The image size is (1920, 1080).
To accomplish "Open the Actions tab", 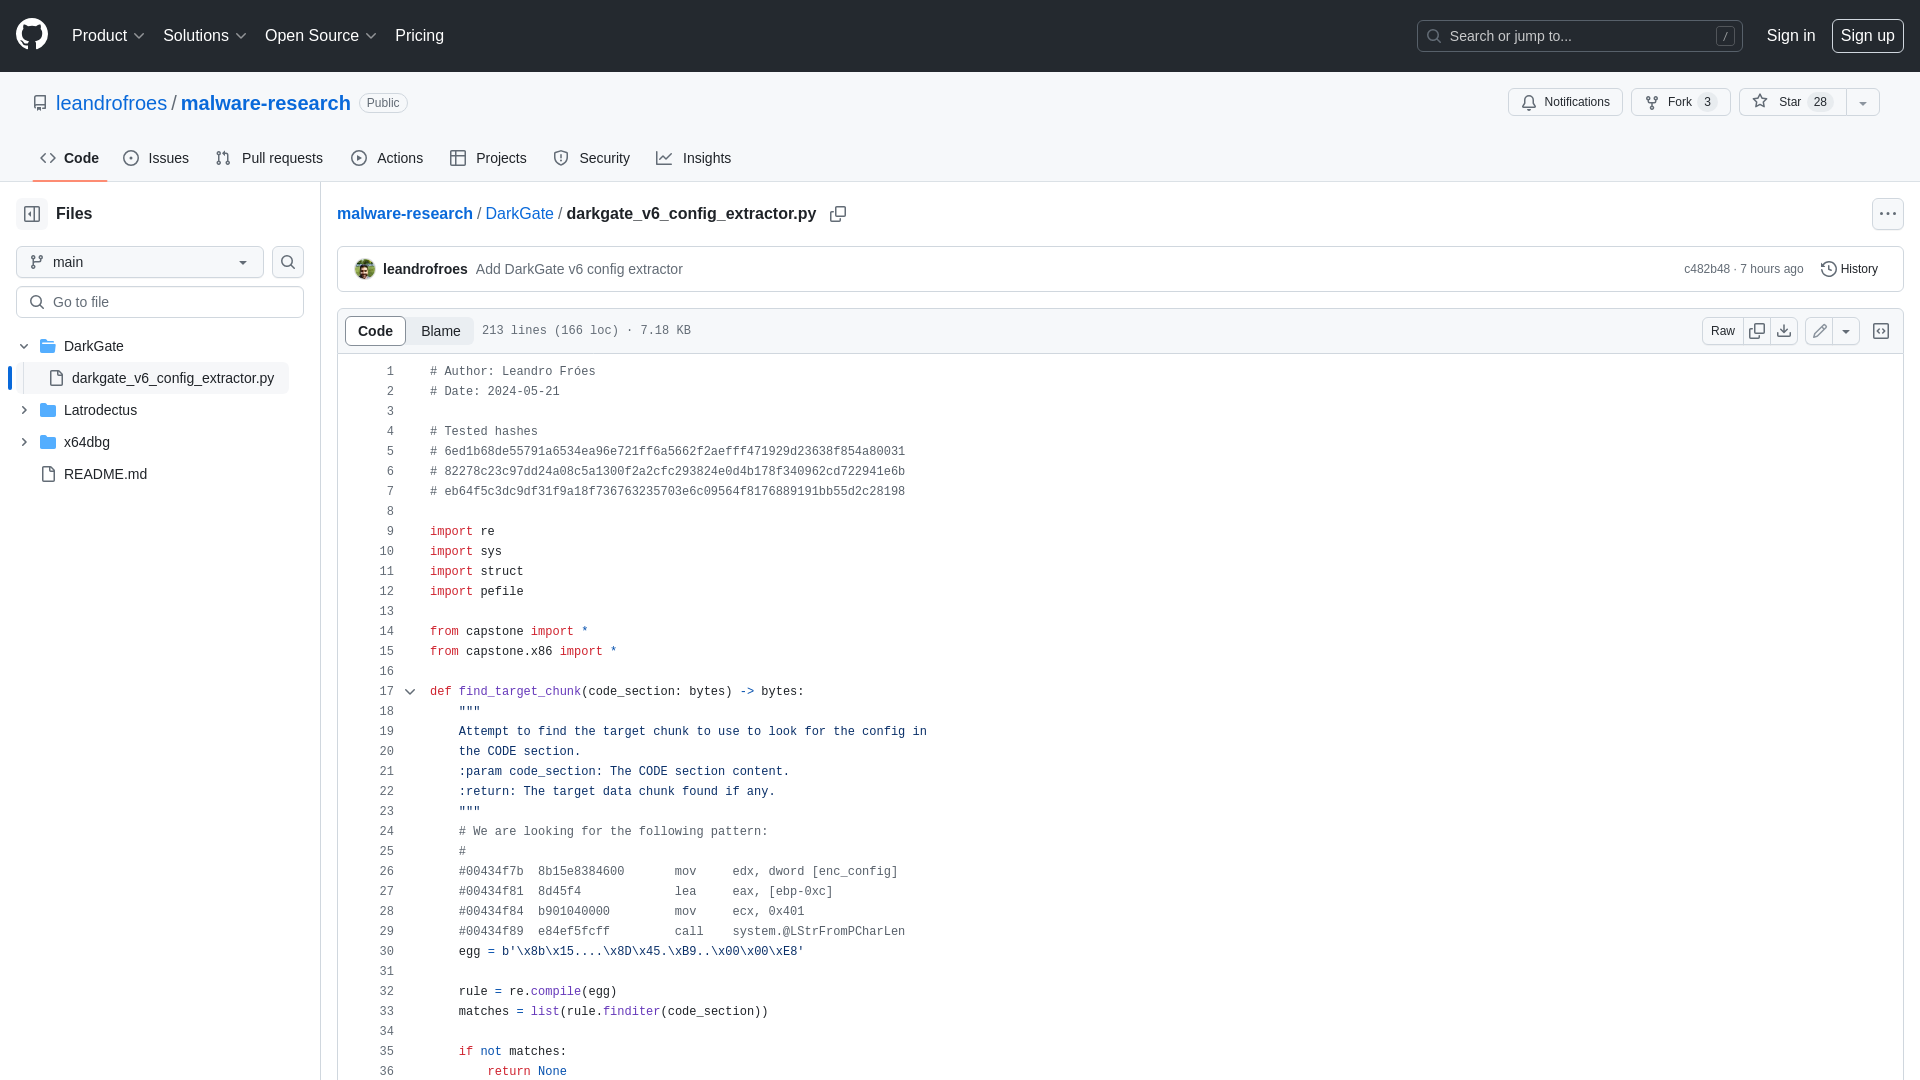I will coord(387,158).
